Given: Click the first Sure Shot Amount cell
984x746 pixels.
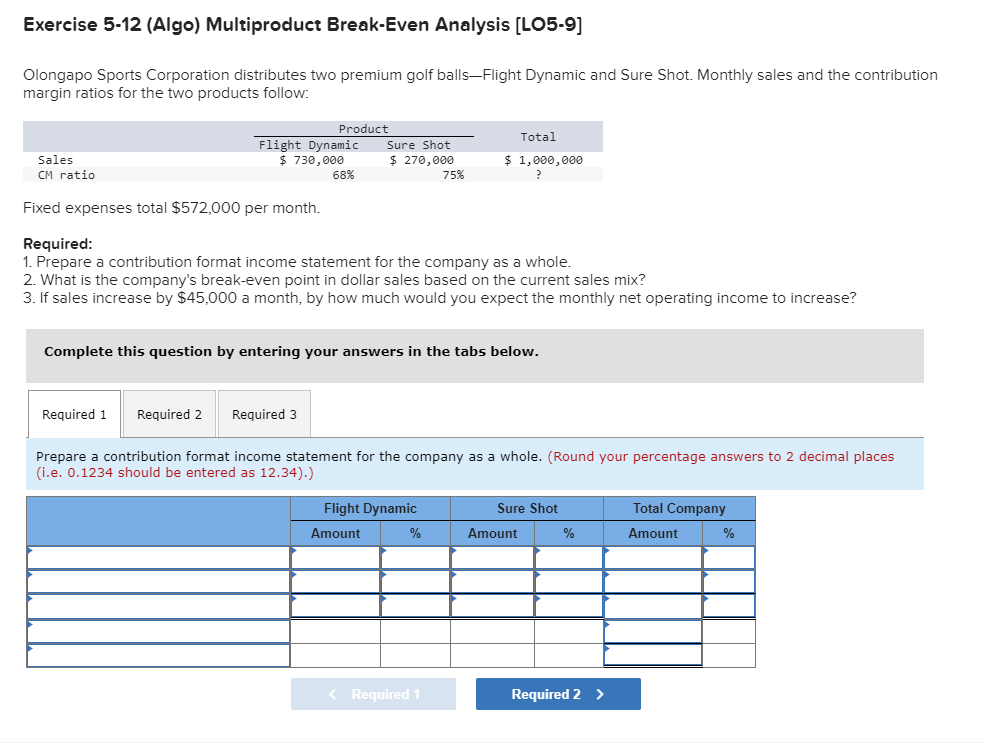Looking at the screenshot, I should click(x=492, y=557).
